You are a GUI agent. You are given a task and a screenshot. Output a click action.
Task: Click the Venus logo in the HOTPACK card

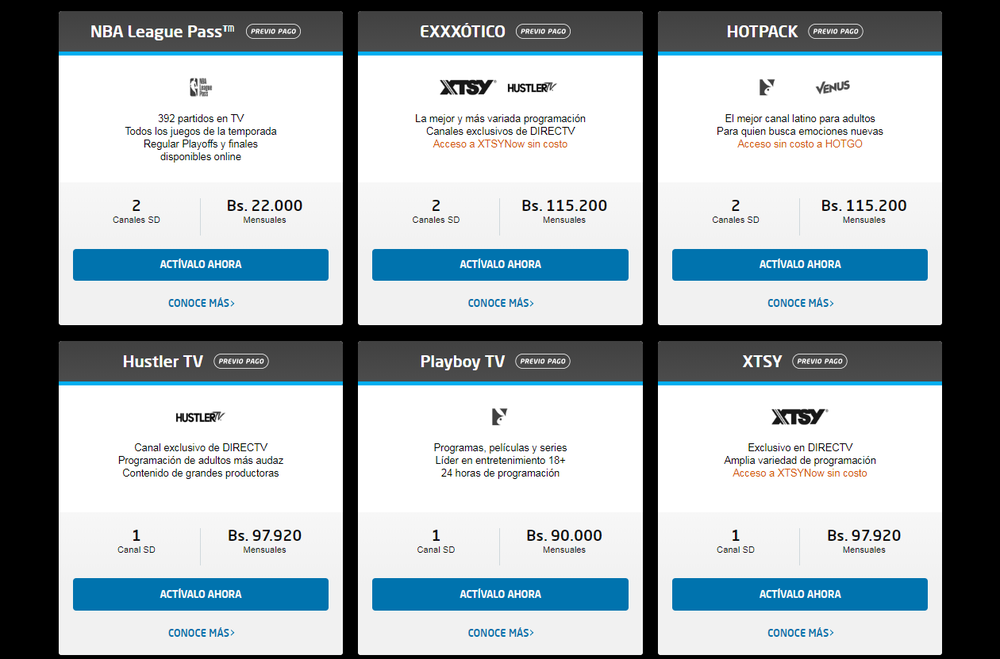pos(832,87)
